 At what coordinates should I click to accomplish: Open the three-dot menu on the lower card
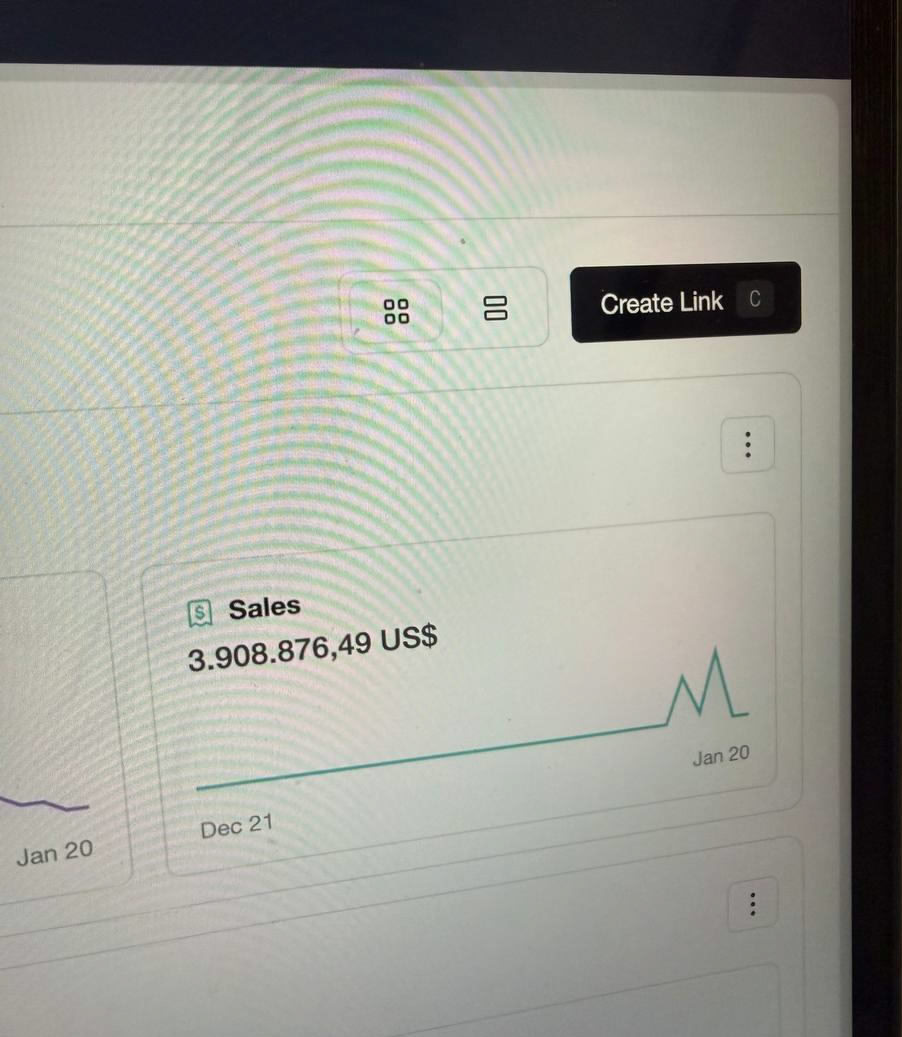coord(753,904)
